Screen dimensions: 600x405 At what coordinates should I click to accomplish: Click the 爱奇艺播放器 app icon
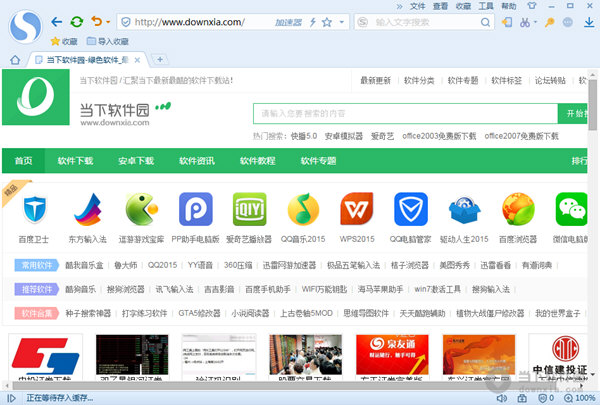tap(249, 209)
